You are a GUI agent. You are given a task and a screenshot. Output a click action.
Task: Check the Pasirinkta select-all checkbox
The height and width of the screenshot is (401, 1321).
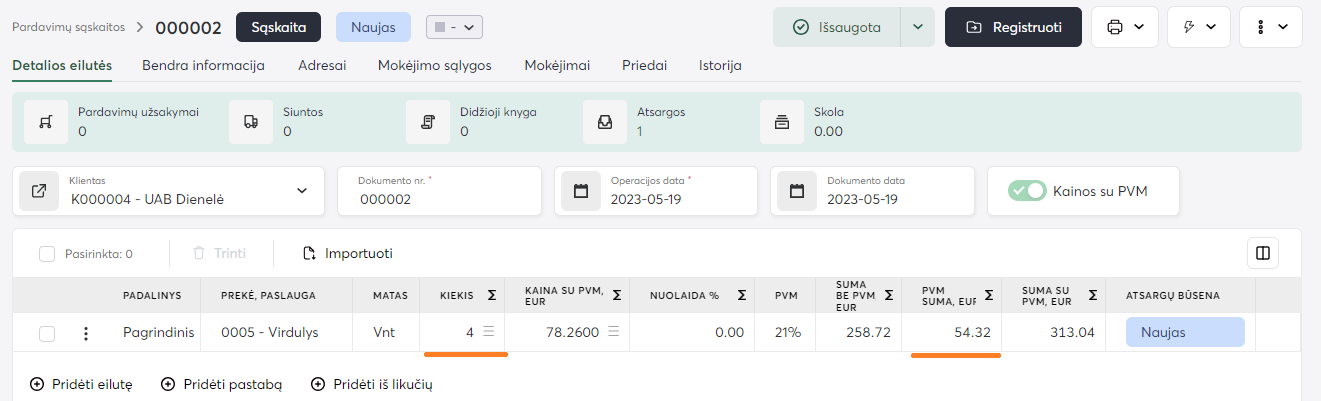[x=47, y=254]
